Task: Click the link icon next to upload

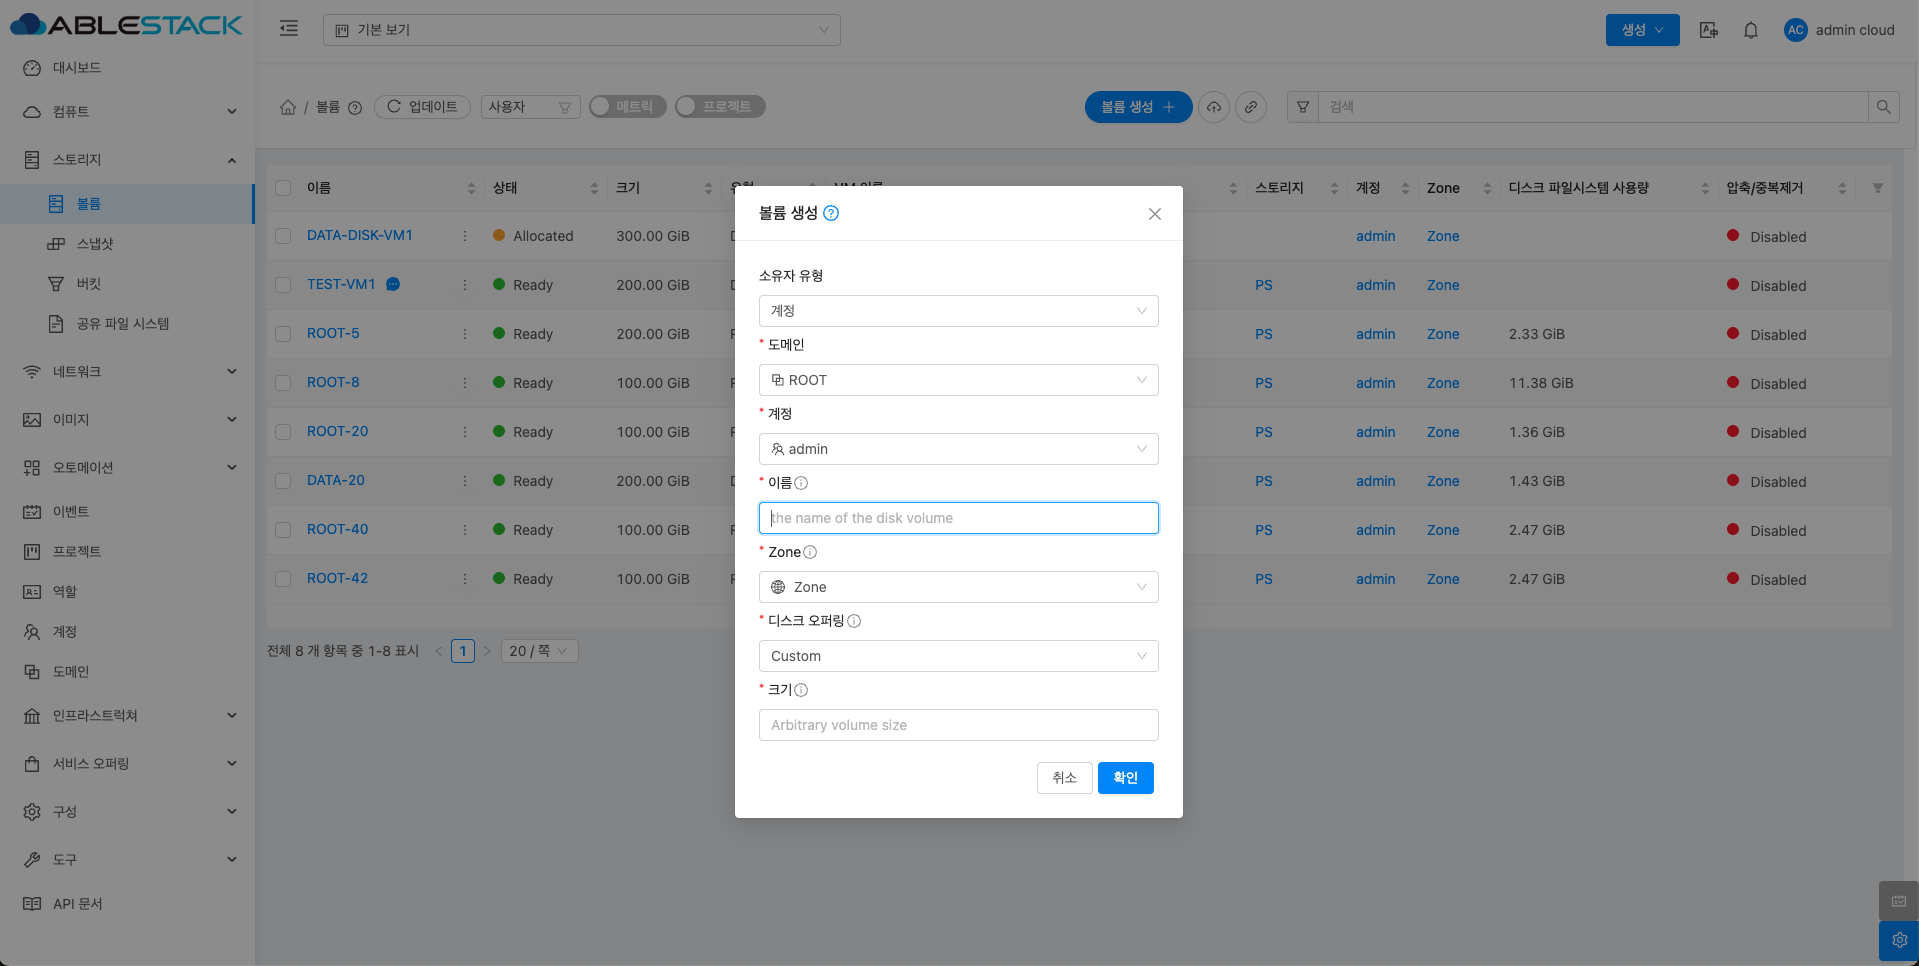Action: [1251, 107]
